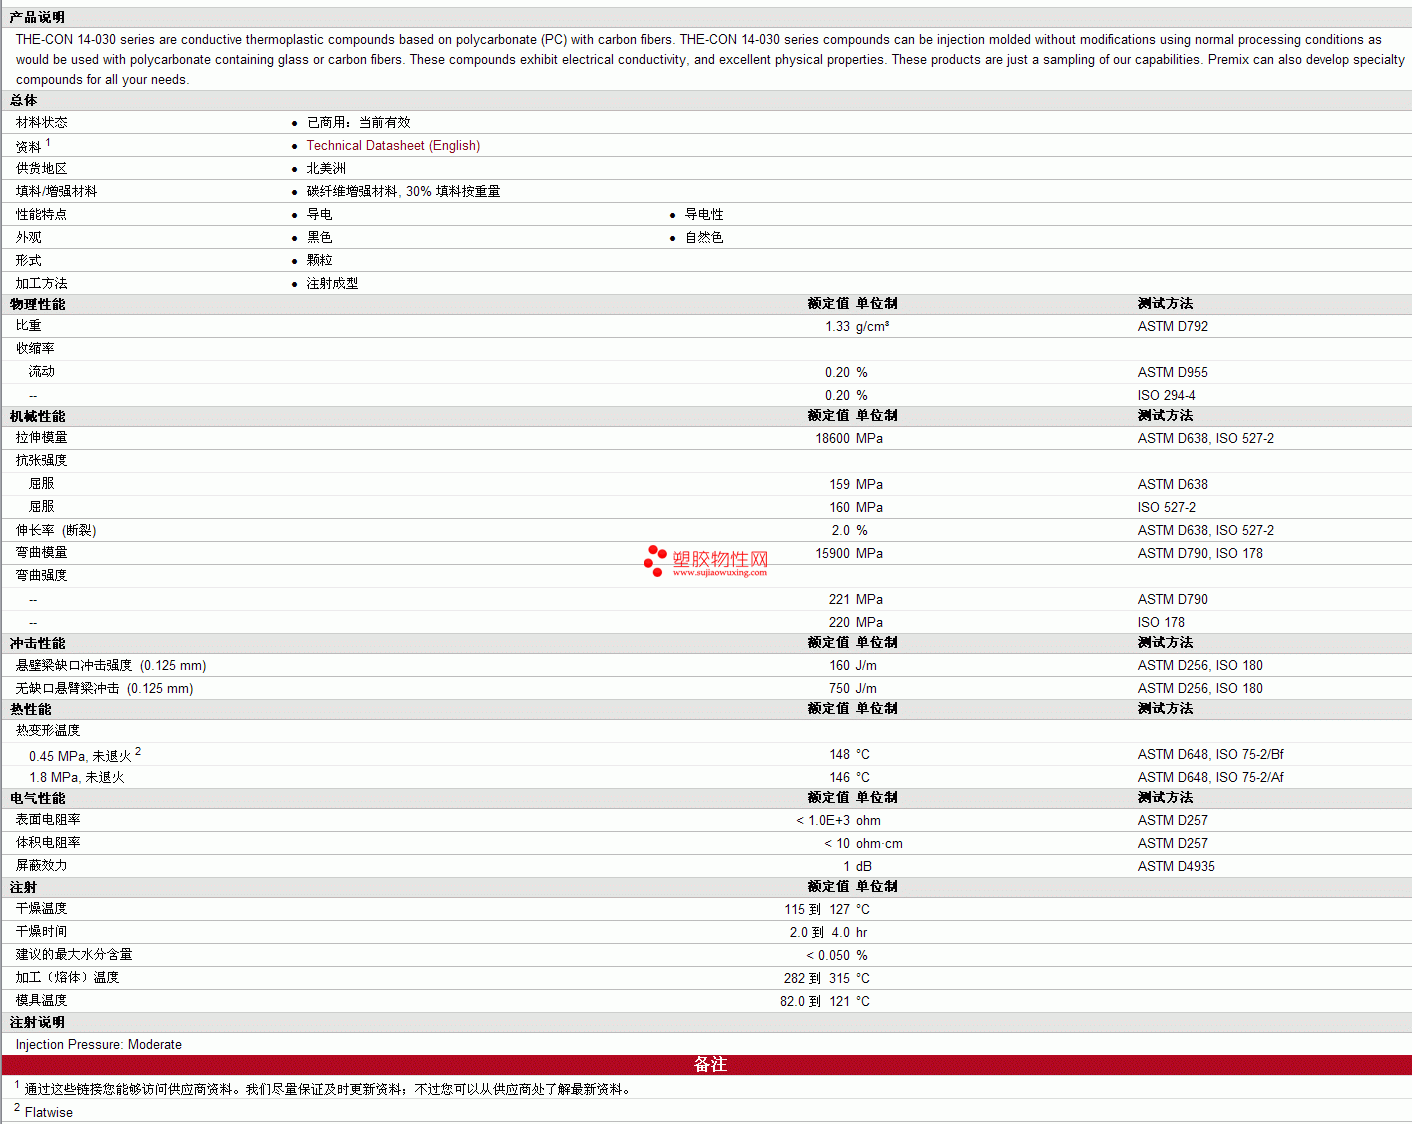Select the 15900 flexural modulus value
Viewport: 1412px width, 1124px height.
tap(832, 554)
